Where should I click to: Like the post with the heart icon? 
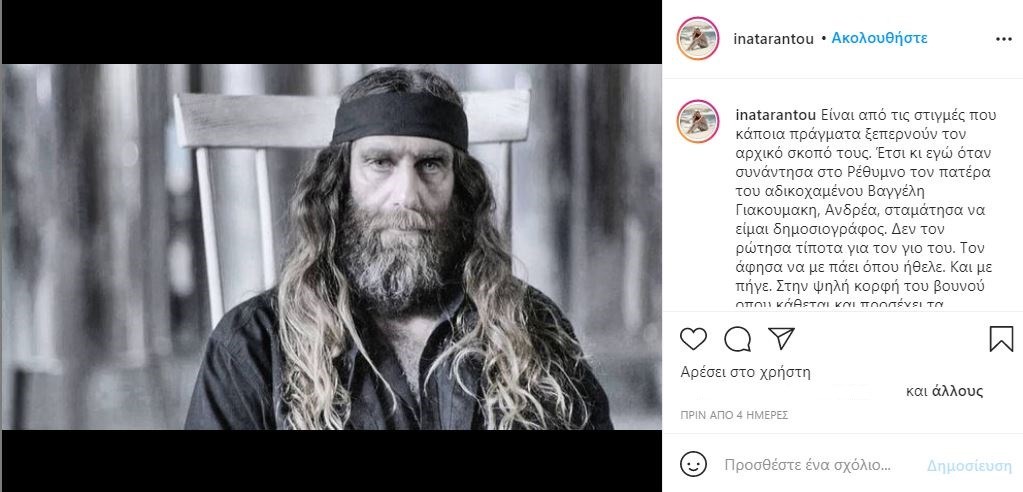coord(694,340)
